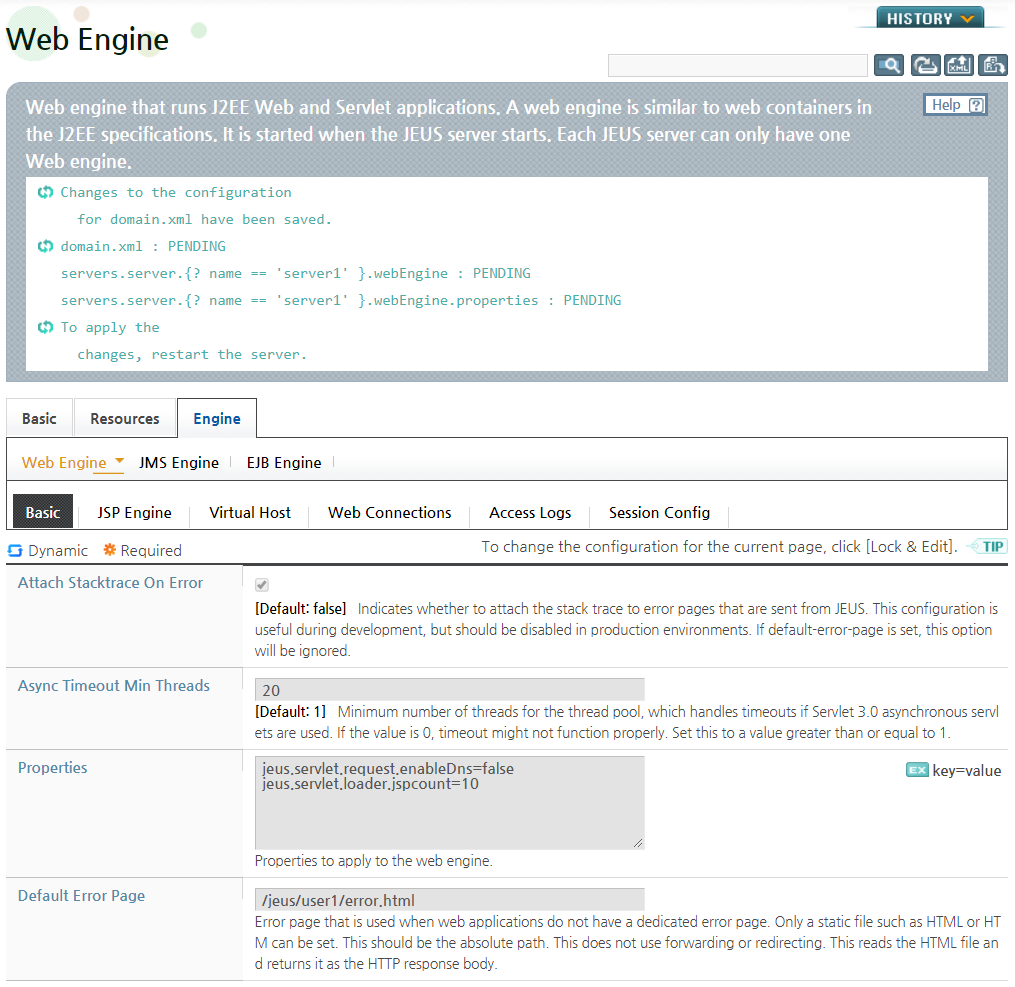Viewport: 1015px width, 987px height.
Task: Click the Web Engine page heading
Action: point(87,39)
